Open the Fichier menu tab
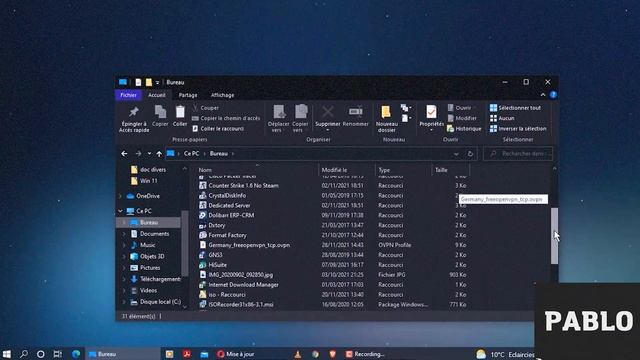 [x=128, y=95]
